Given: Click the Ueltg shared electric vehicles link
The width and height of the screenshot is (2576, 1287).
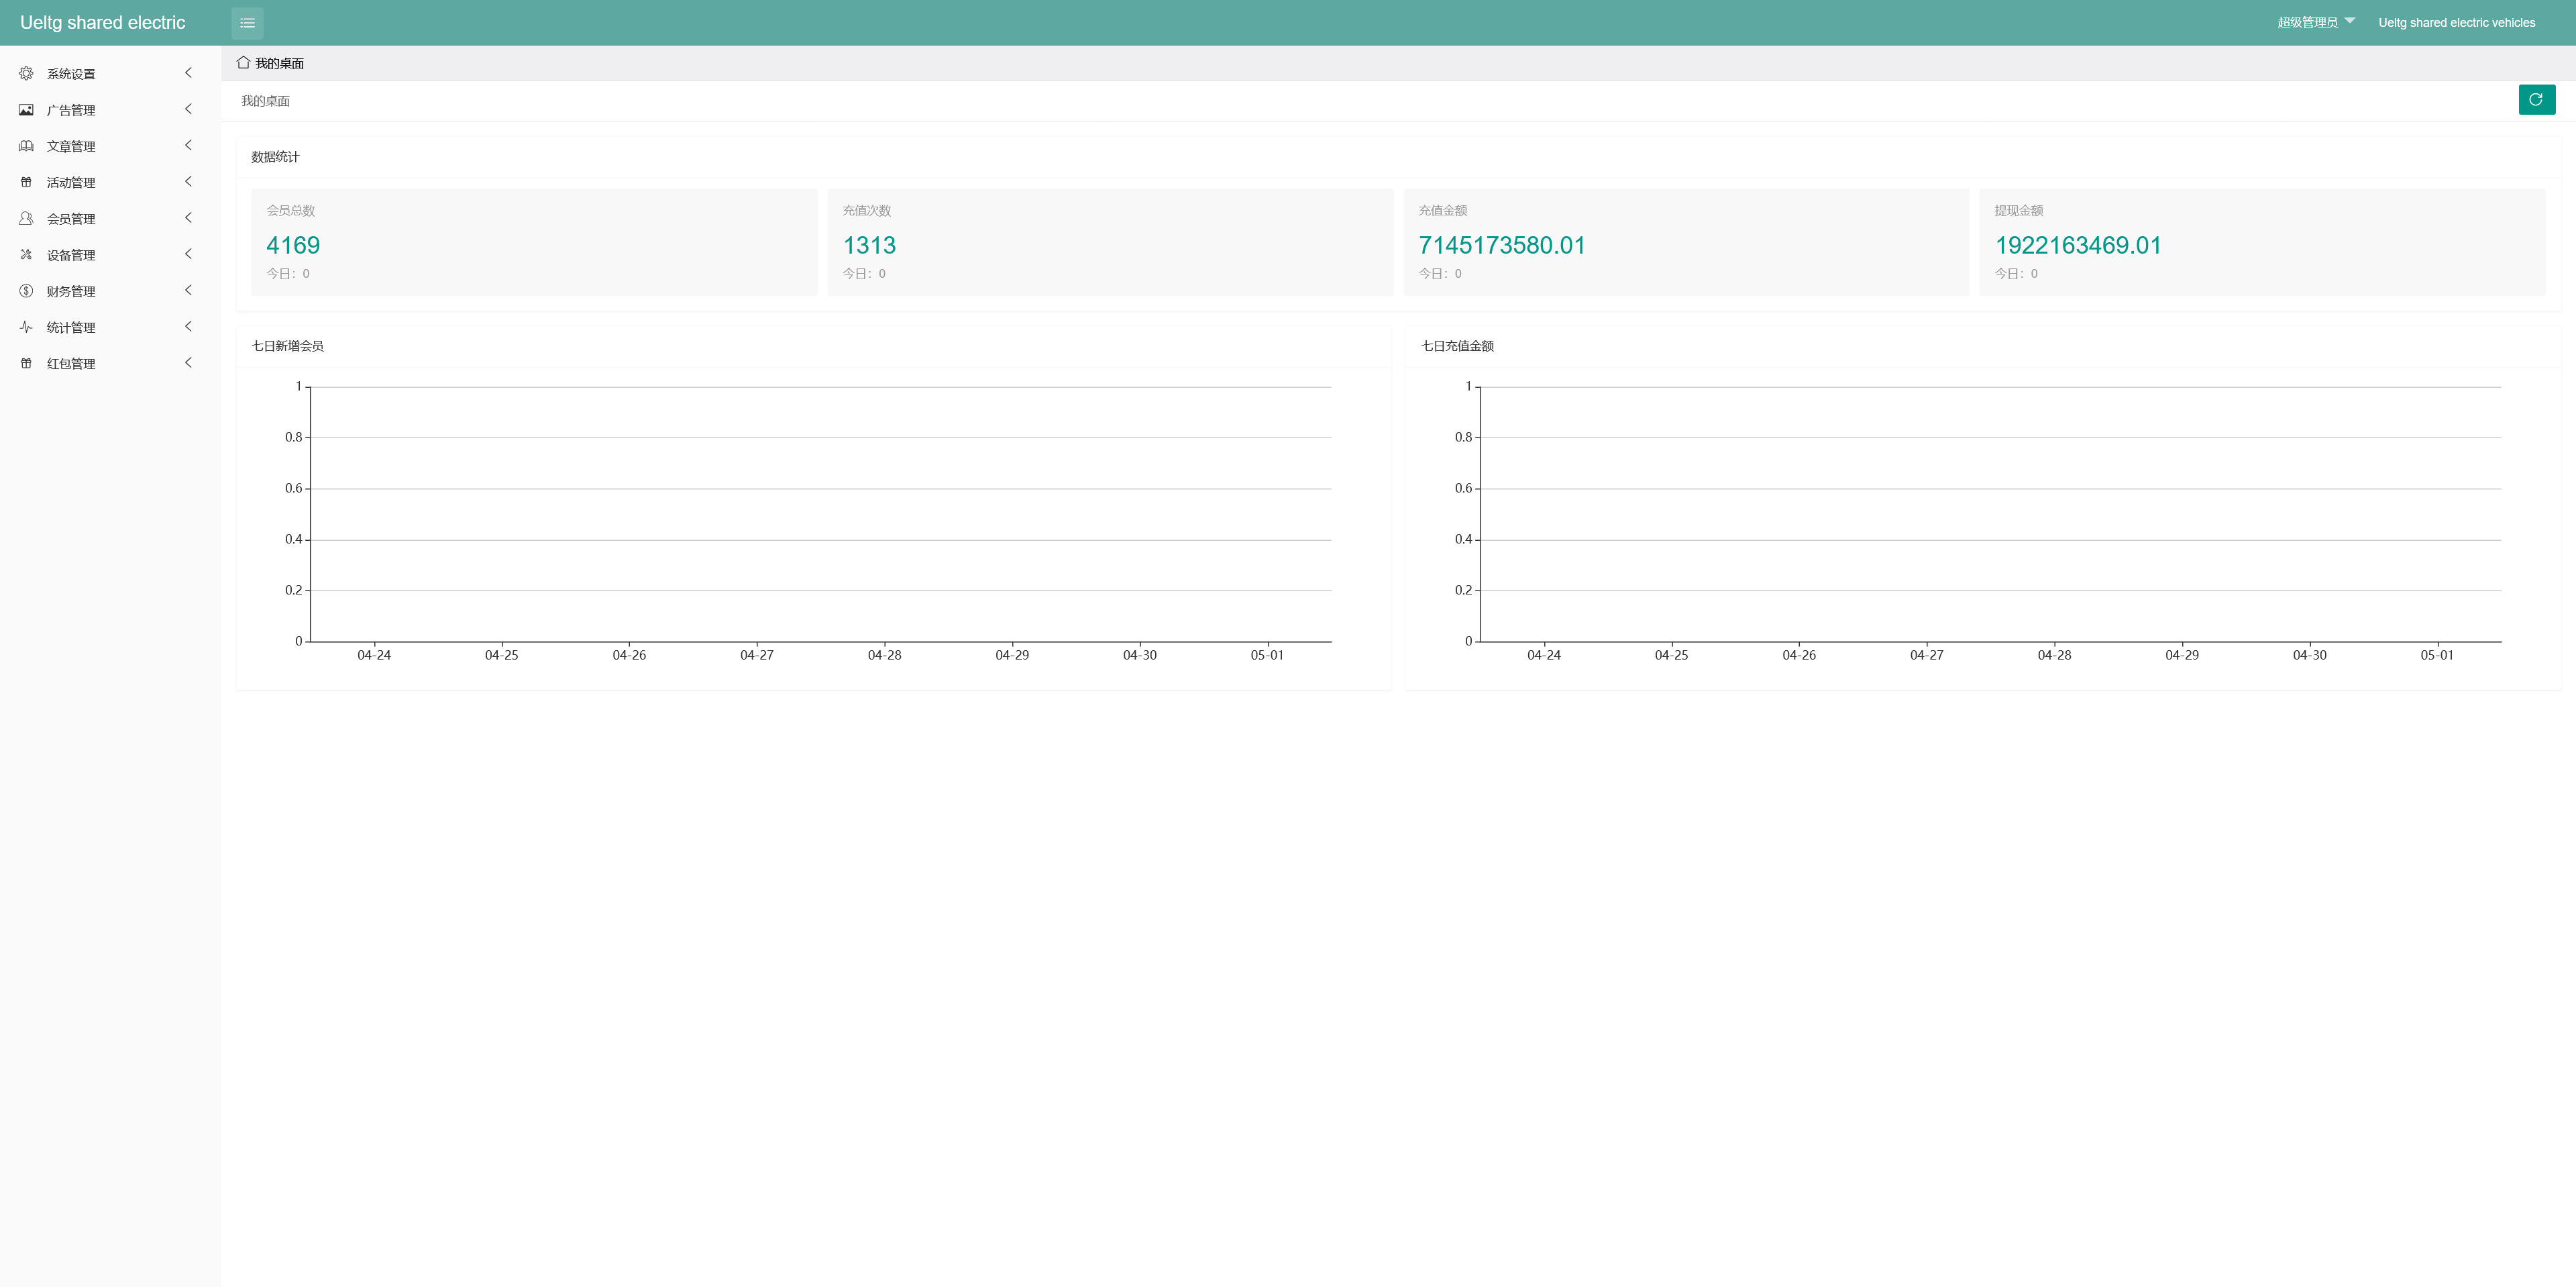Looking at the screenshot, I should pyautogui.click(x=2456, y=22).
